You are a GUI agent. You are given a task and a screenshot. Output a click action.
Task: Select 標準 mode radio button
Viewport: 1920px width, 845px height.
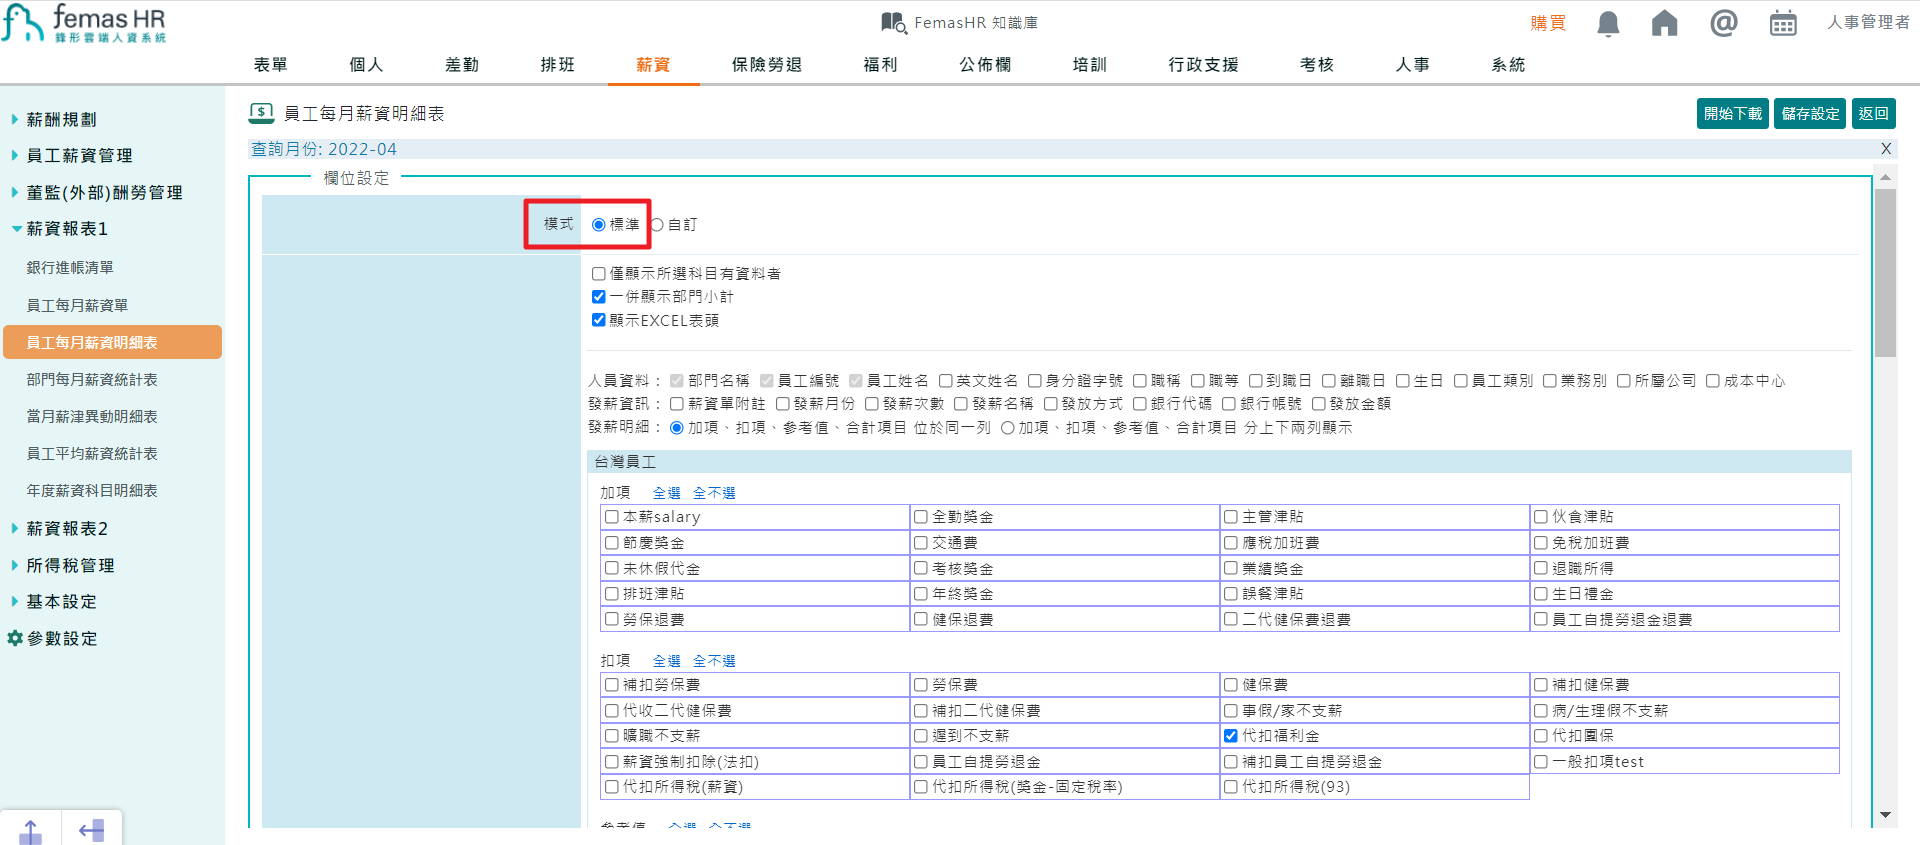[598, 225]
